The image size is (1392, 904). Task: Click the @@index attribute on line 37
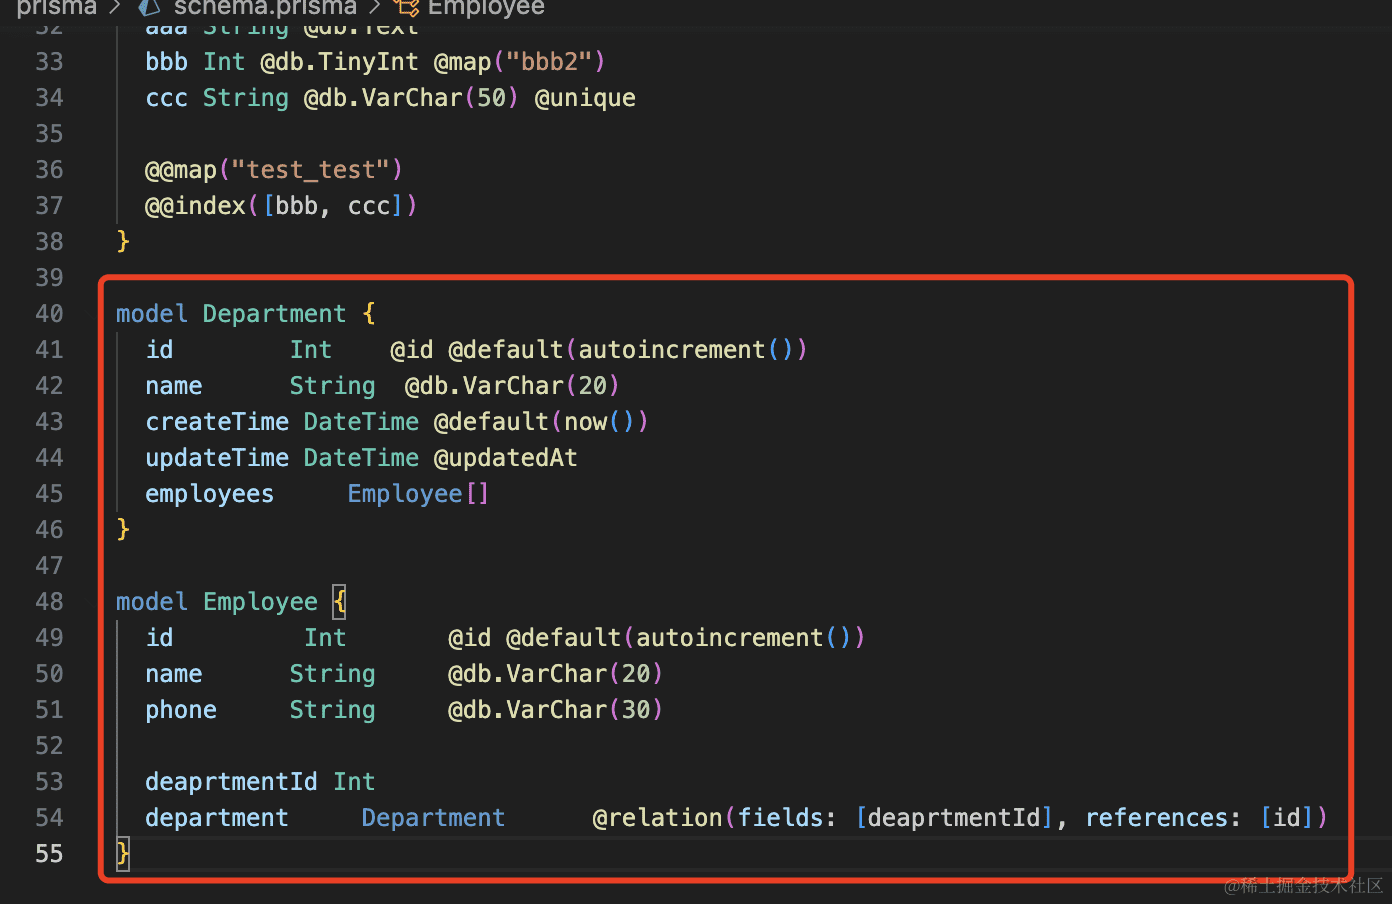tap(195, 206)
